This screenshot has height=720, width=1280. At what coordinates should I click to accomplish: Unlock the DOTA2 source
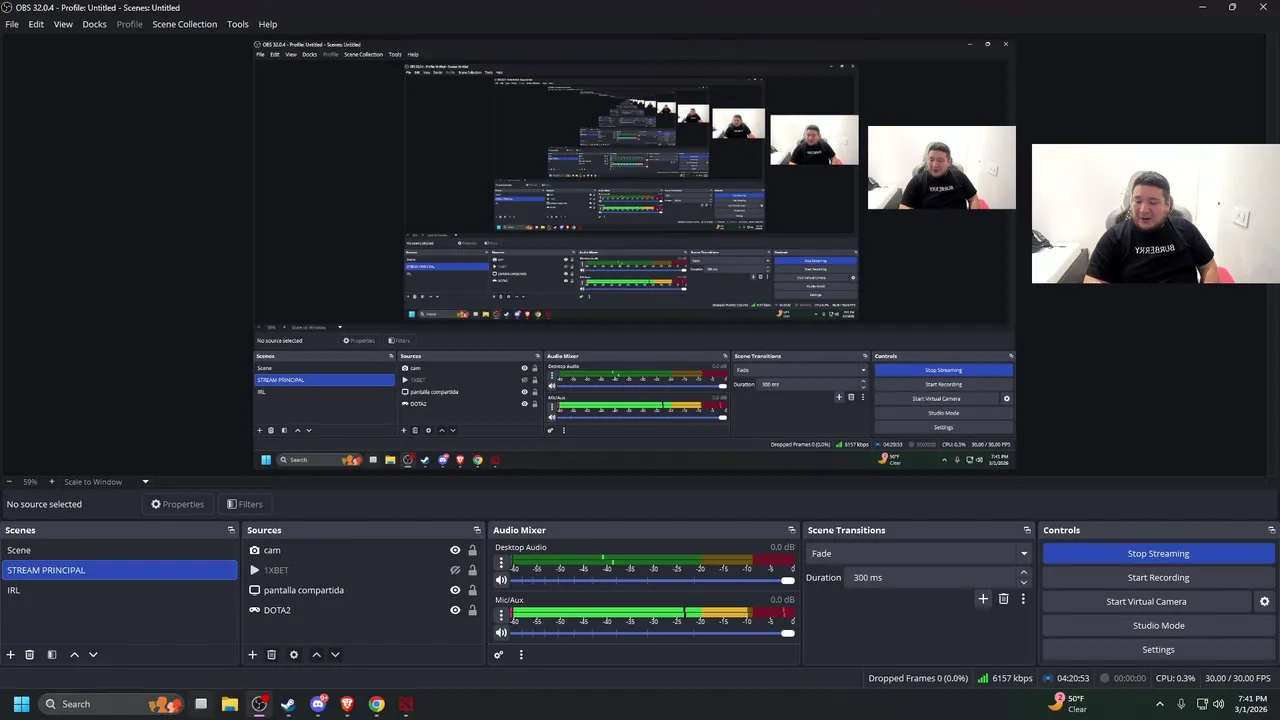pyautogui.click(x=472, y=610)
